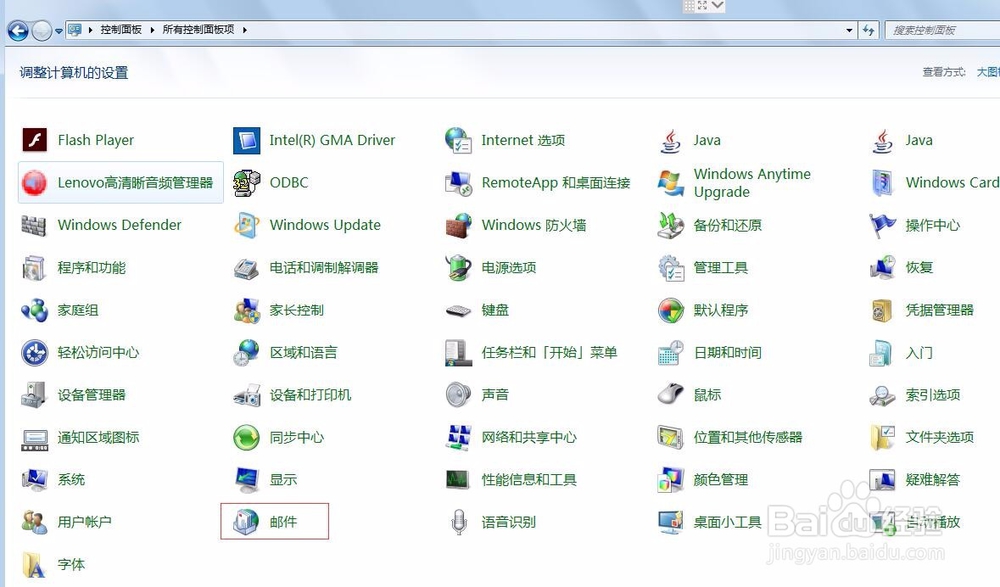Open 网络和共享中心
The height and width of the screenshot is (587, 1000).
coord(529,437)
